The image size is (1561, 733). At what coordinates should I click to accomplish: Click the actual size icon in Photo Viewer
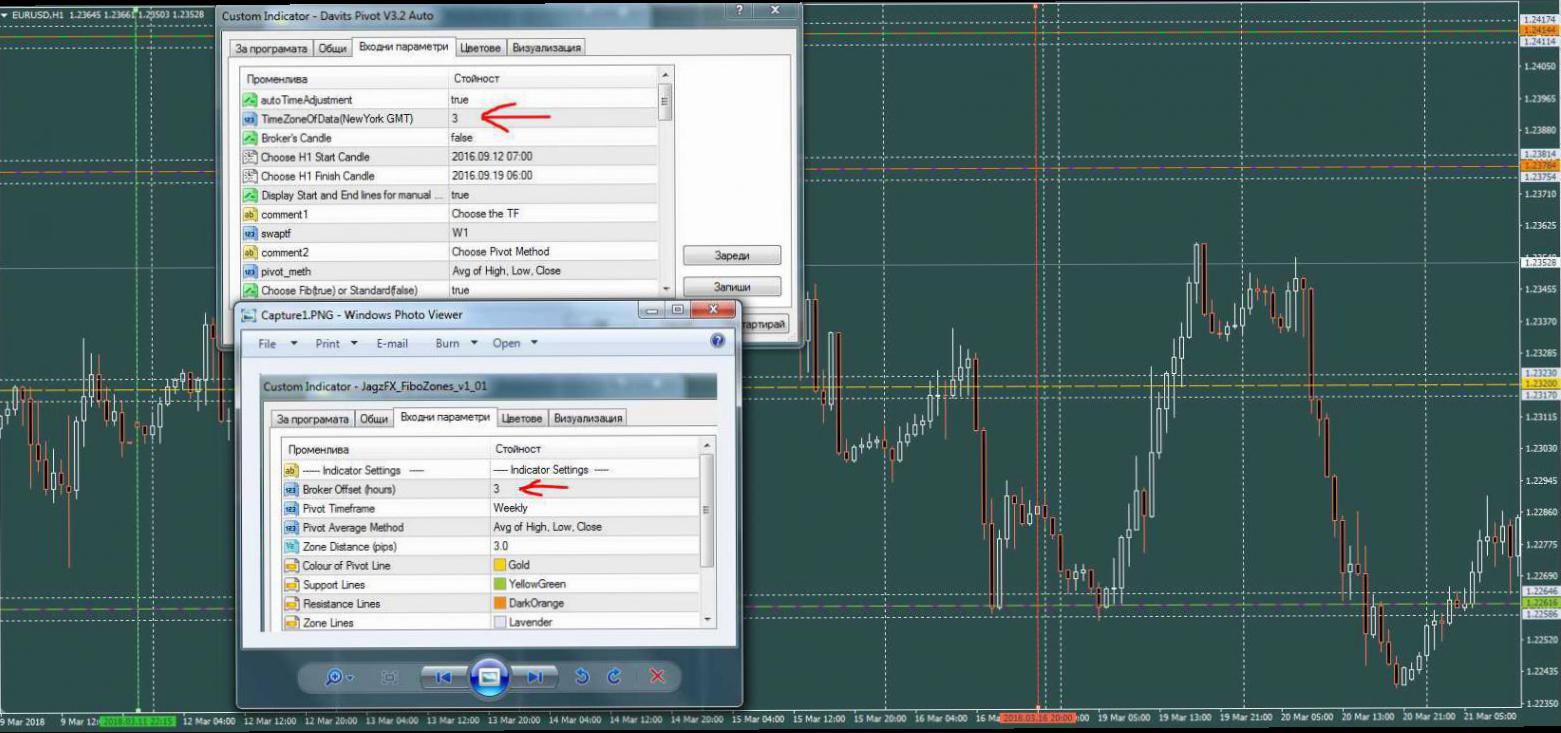[x=390, y=677]
